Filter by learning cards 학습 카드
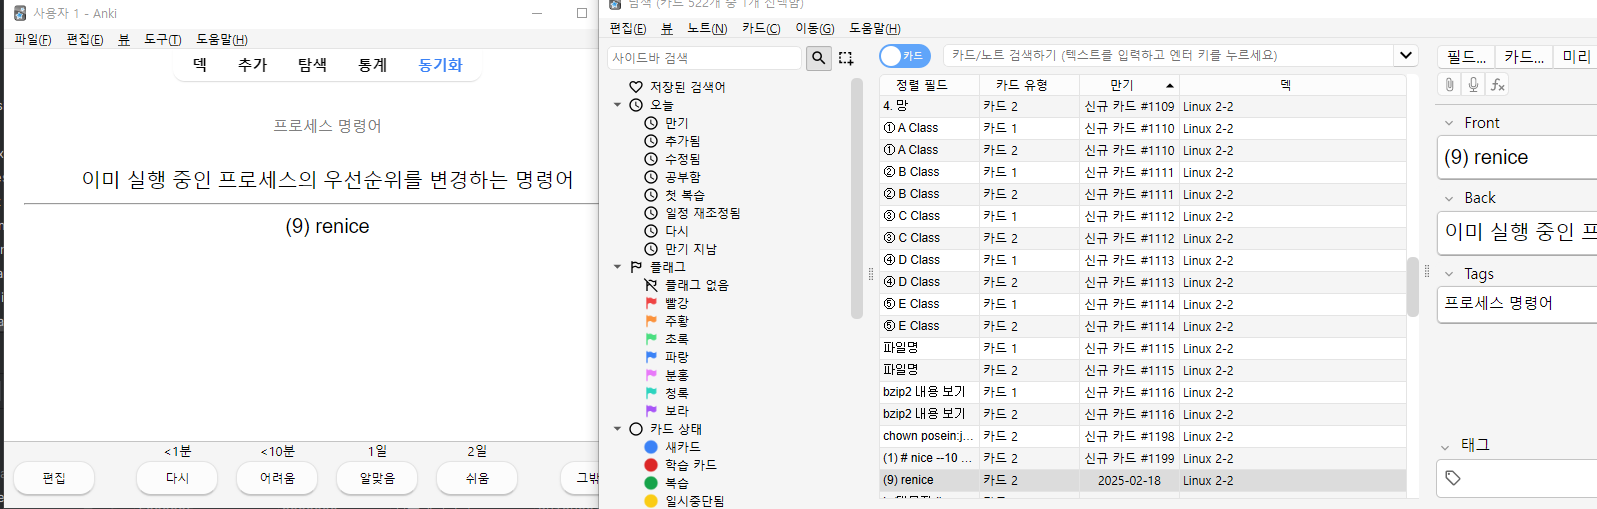Image resolution: width=1597 pixels, height=509 pixels. coord(681,465)
